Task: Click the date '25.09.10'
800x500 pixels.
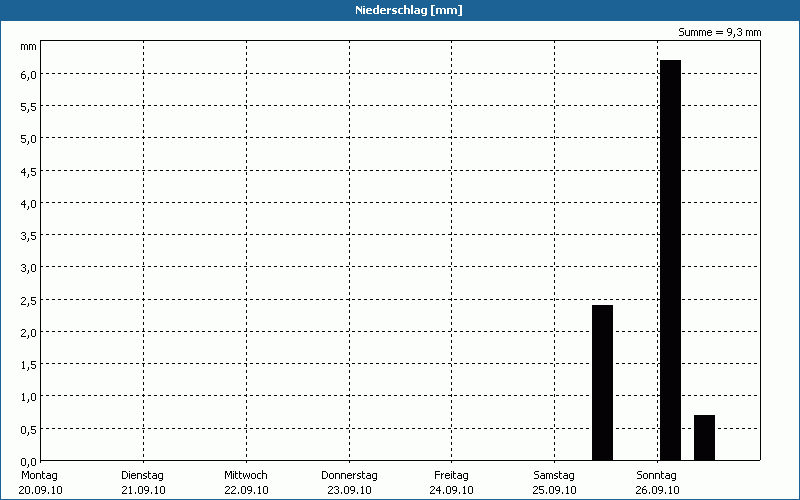Action: pyautogui.click(x=554, y=490)
